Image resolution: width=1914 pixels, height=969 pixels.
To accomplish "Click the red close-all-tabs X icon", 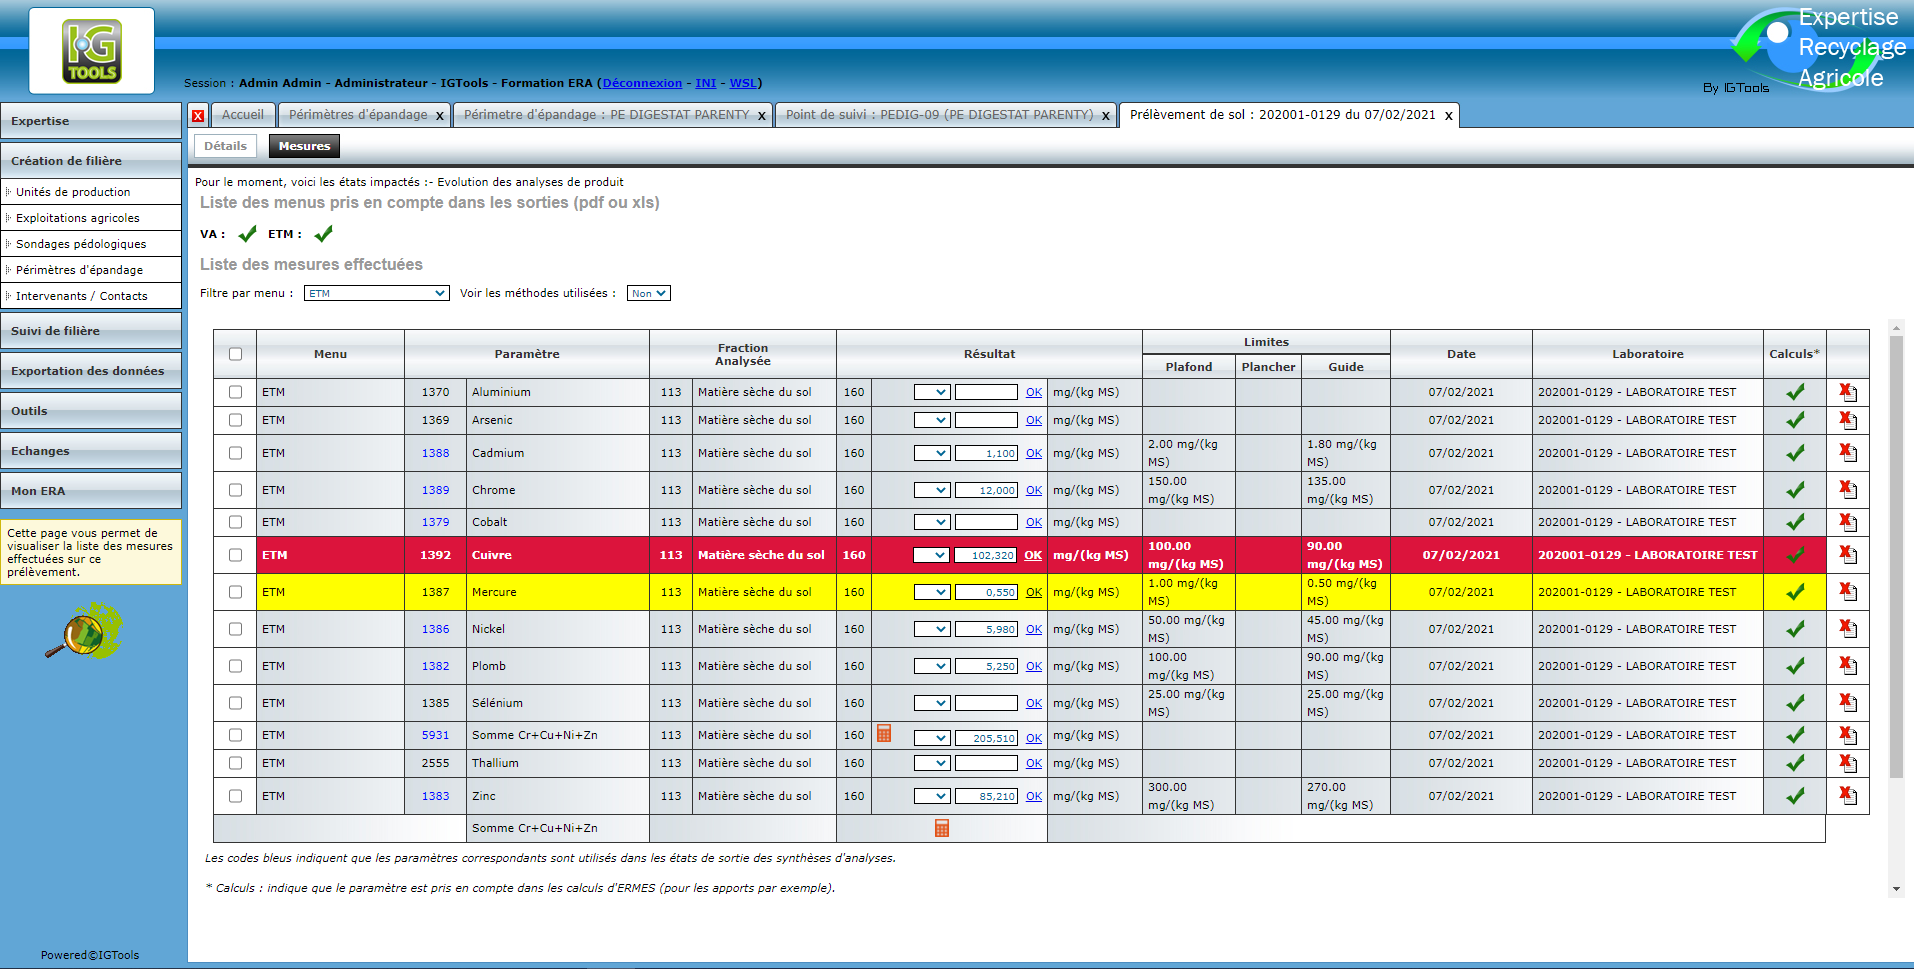I will 198,116.
